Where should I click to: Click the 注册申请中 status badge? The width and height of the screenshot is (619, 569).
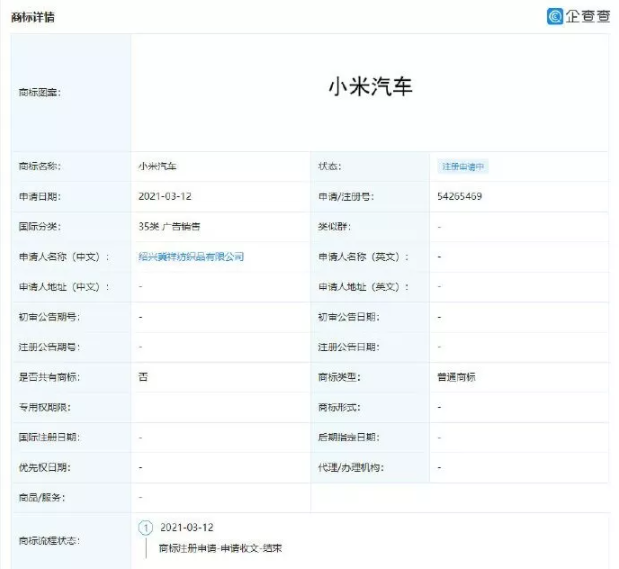pos(464,167)
